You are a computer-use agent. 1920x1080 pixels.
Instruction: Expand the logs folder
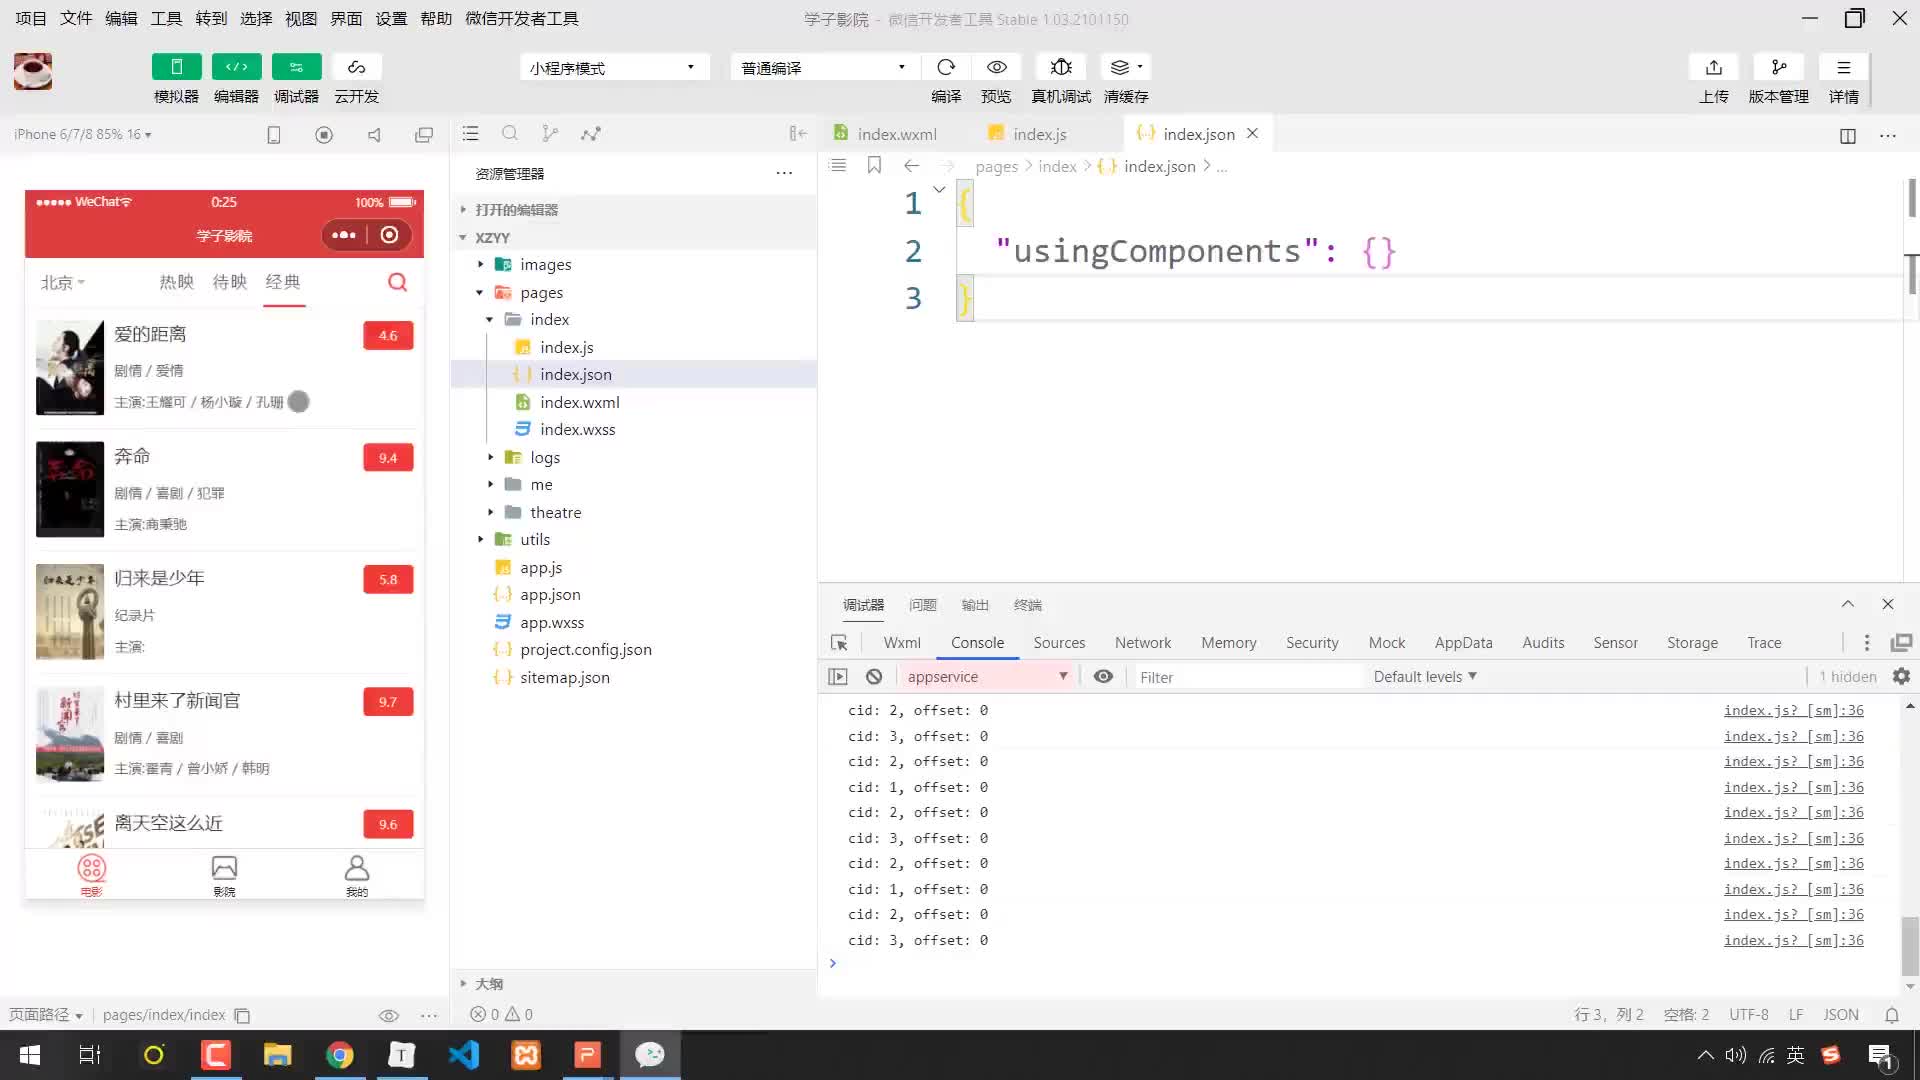click(x=545, y=457)
